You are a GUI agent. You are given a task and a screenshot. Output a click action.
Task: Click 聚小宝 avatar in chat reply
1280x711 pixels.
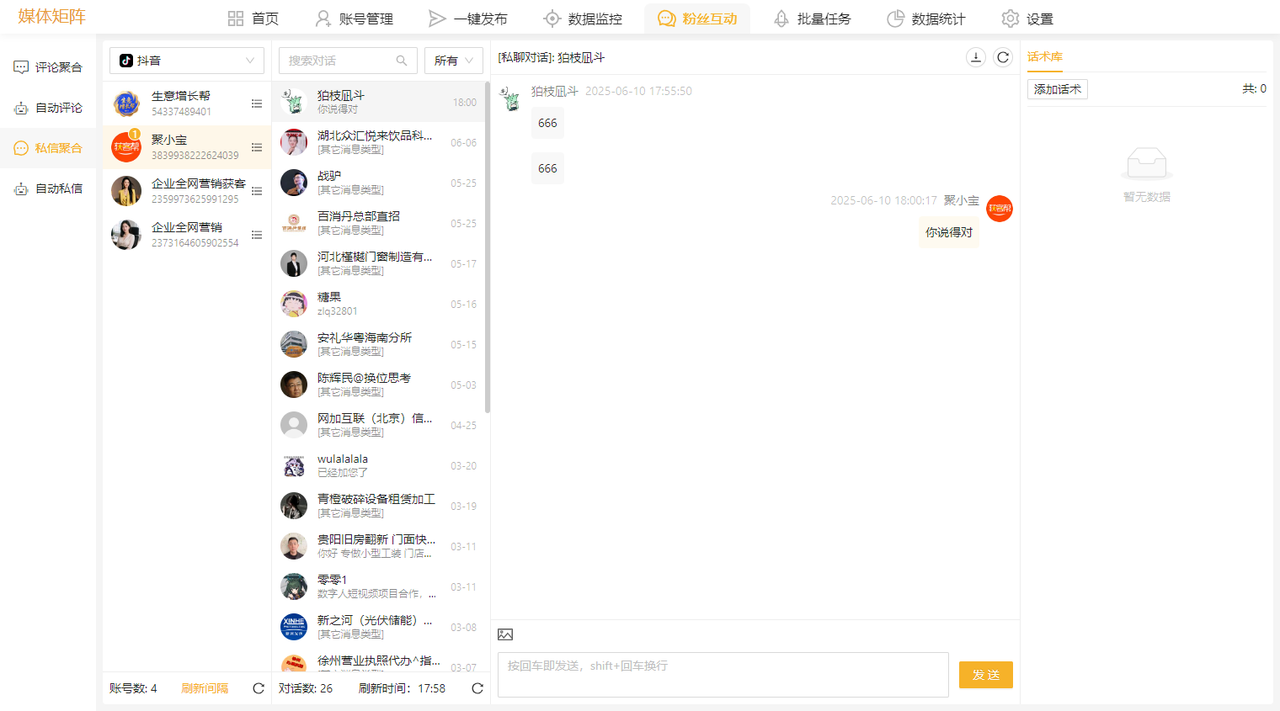(x=999, y=208)
